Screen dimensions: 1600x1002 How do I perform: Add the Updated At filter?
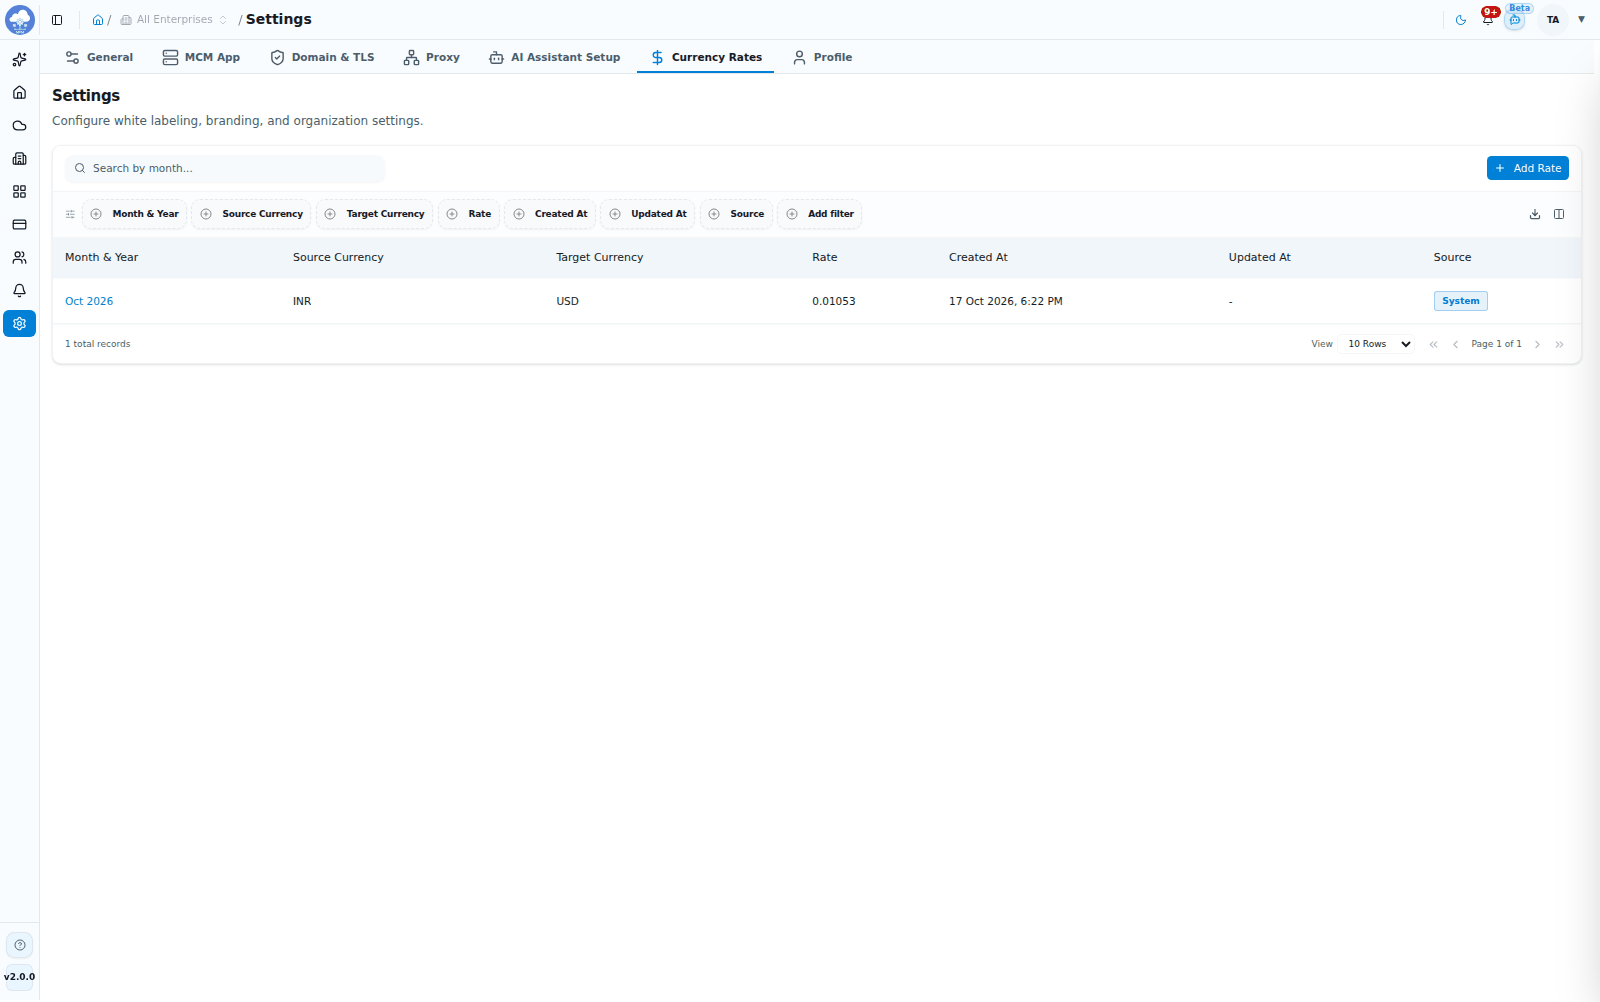[648, 214]
